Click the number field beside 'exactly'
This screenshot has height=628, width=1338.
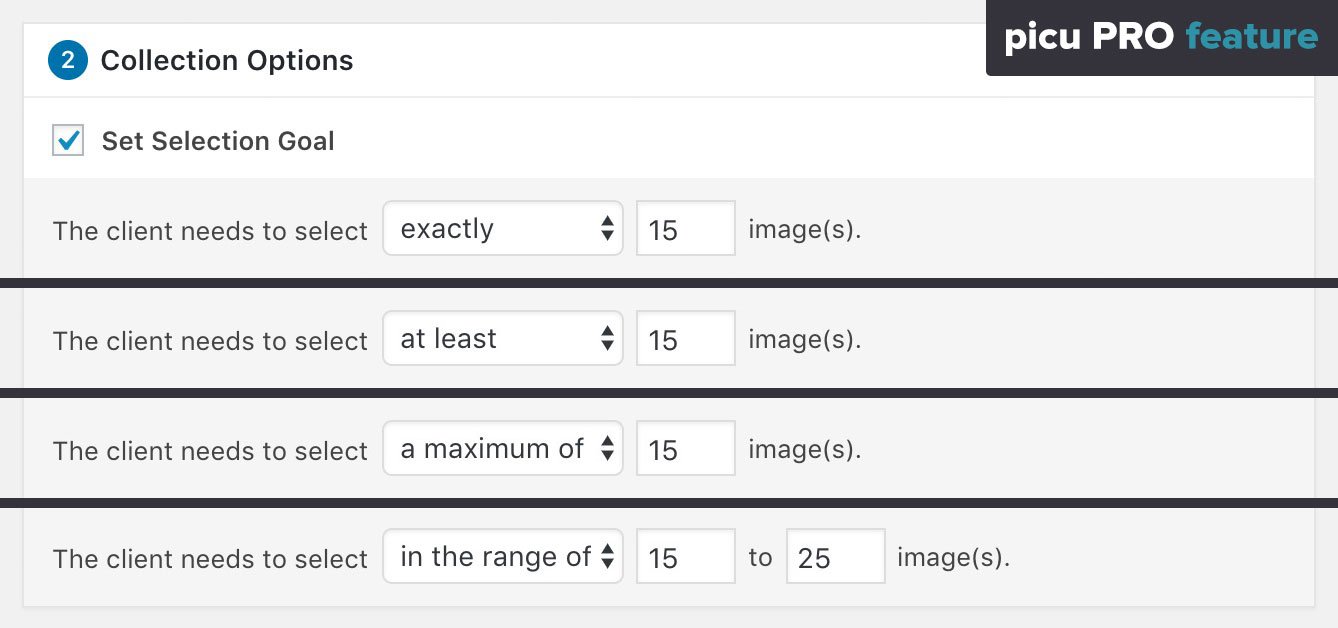(x=685, y=229)
